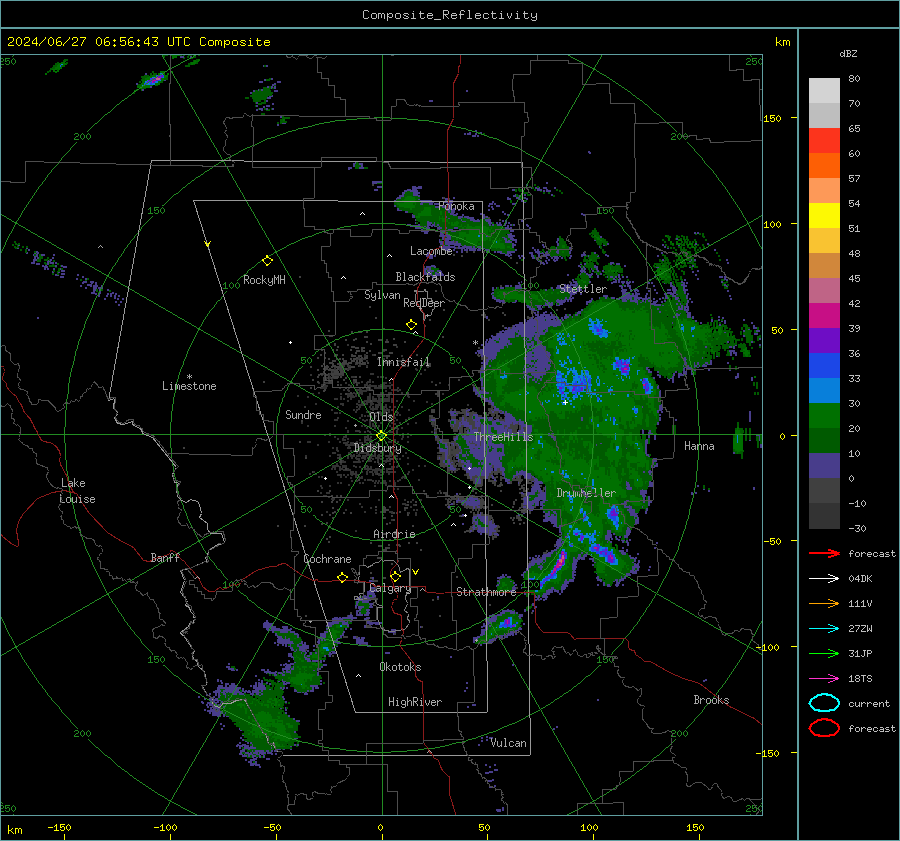Click the yellow diamond marker below Cochrane
Screen dimensions: 900x841
point(342,577)
